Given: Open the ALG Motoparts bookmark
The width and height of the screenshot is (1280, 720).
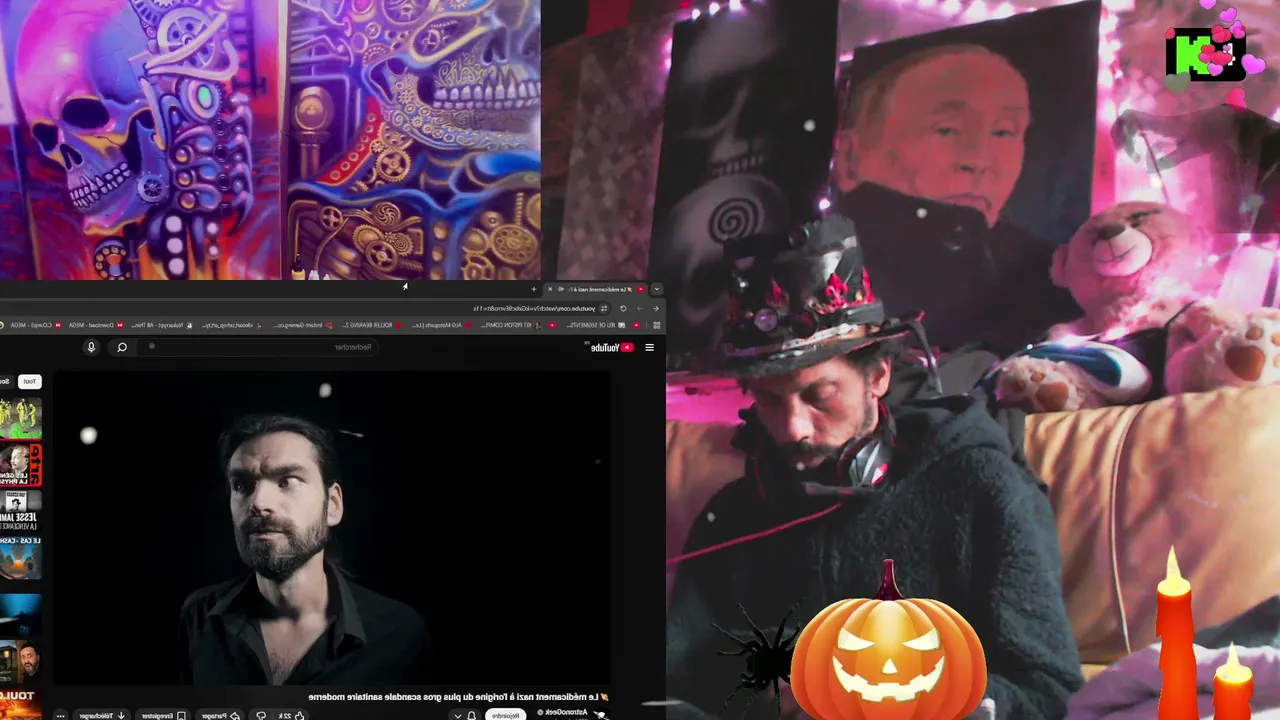Looking at the screenshot, I should pyautogui.click(x=440, y=325).
